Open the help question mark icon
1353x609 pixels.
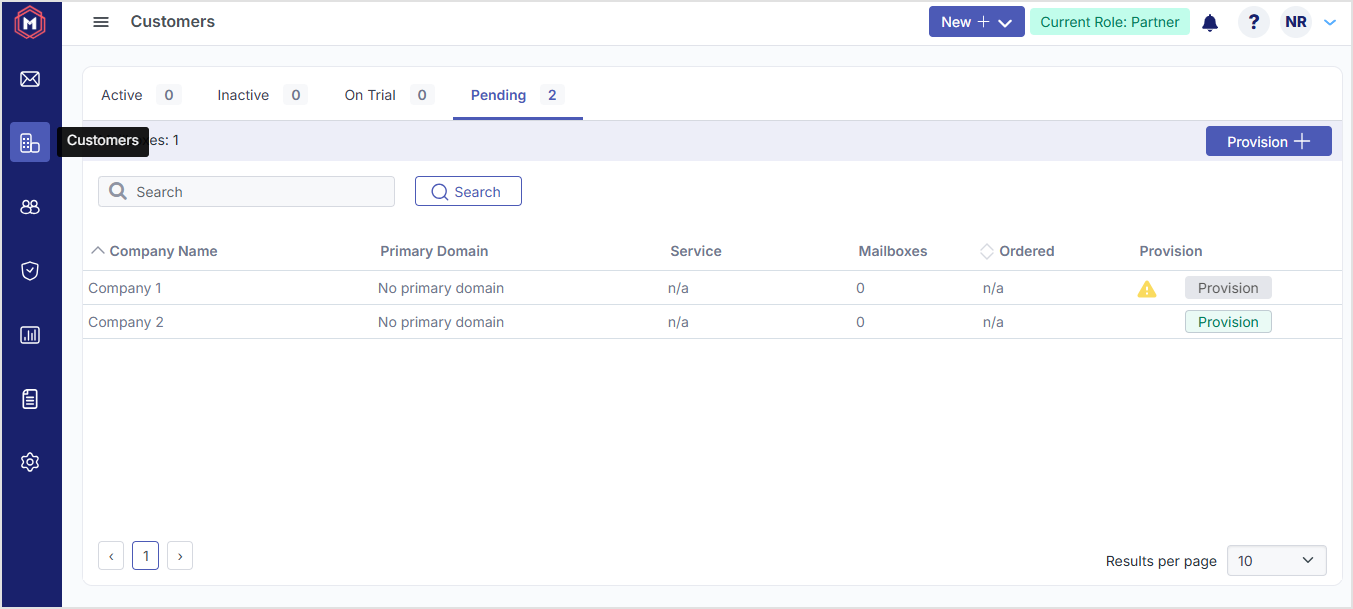pos(1254,22)
